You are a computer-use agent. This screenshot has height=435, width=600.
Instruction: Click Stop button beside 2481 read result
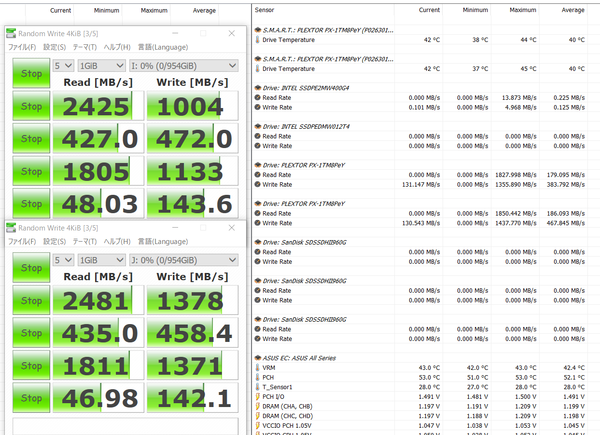(x=31, y=300)
